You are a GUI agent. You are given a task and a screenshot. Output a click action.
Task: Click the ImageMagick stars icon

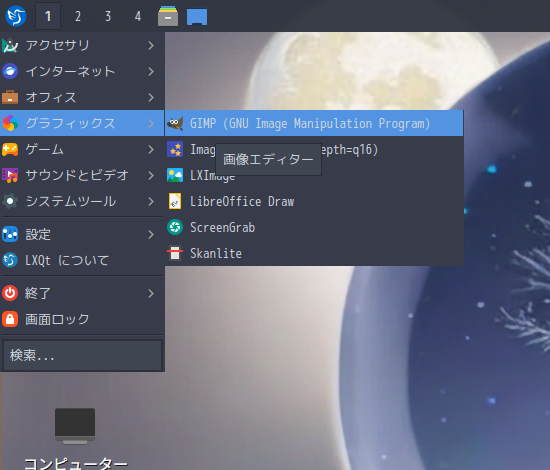coord(175,149)
